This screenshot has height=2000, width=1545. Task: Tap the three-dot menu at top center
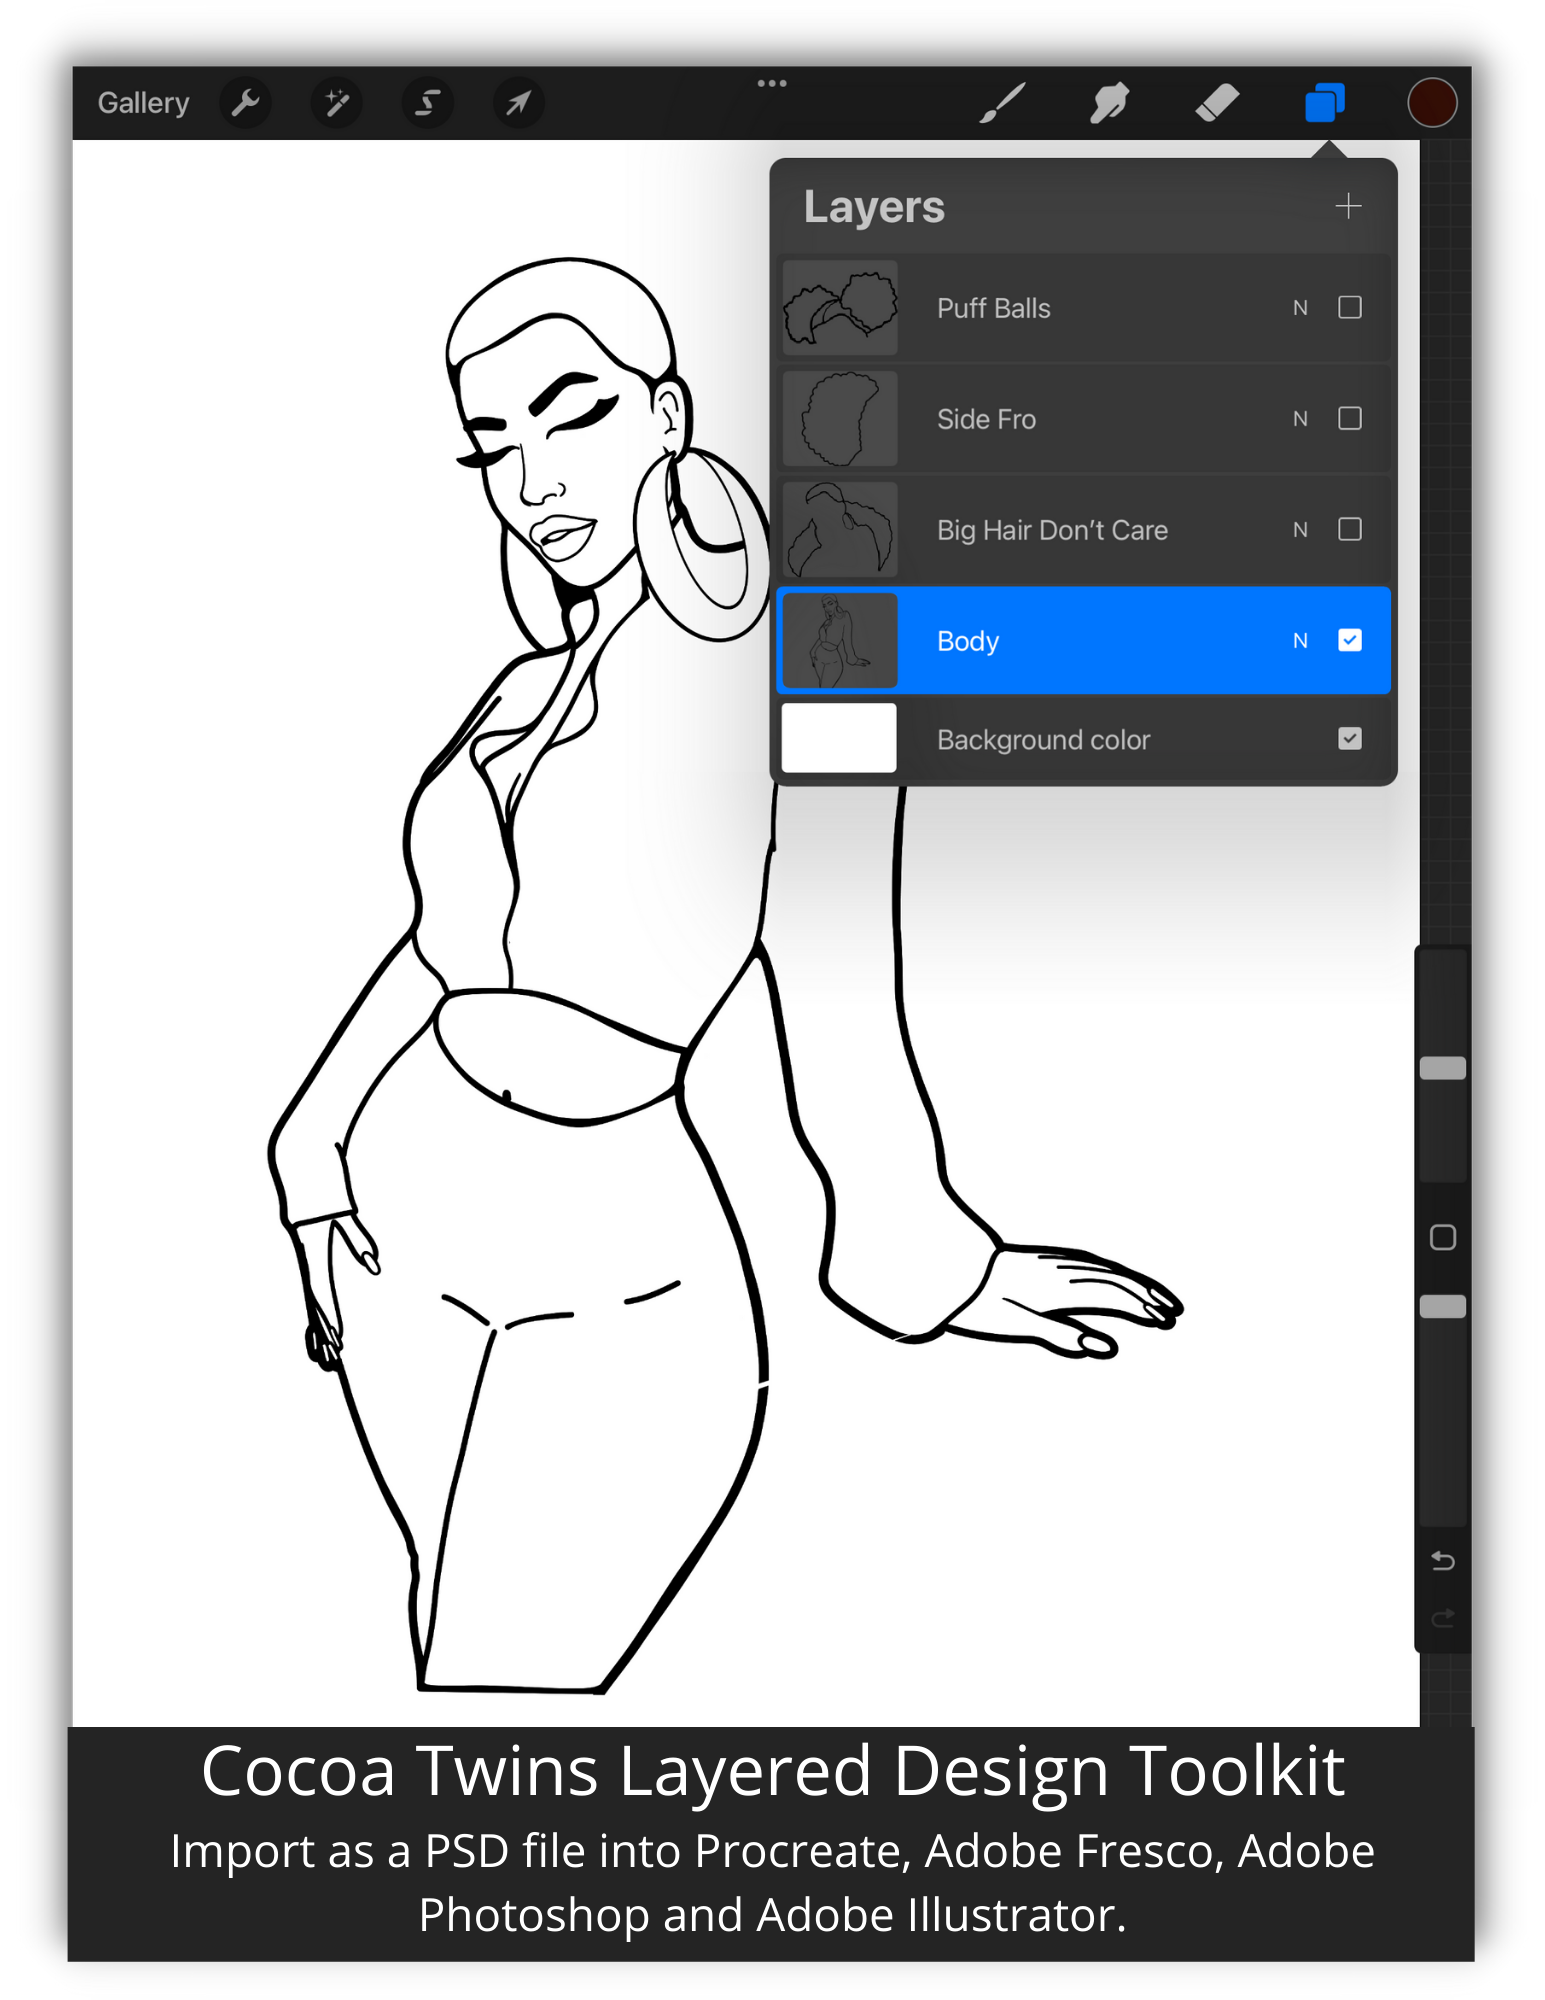(772, 83)
